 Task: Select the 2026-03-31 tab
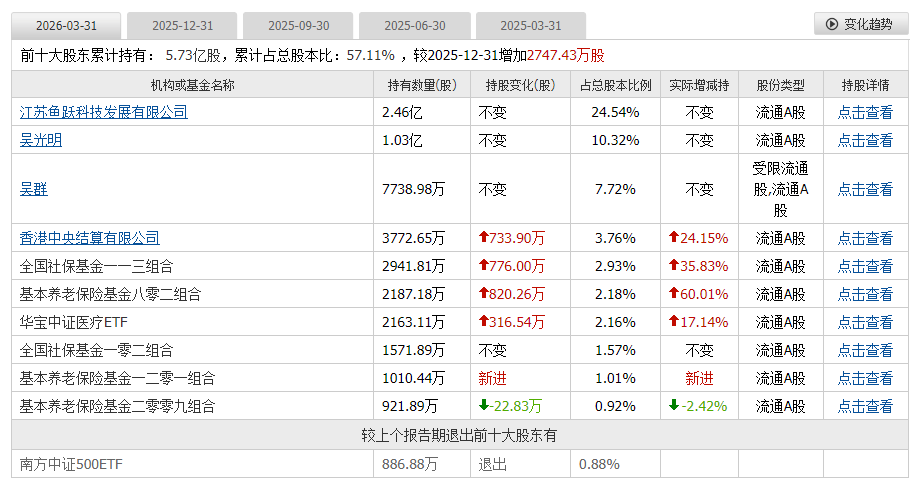[65, 25]
